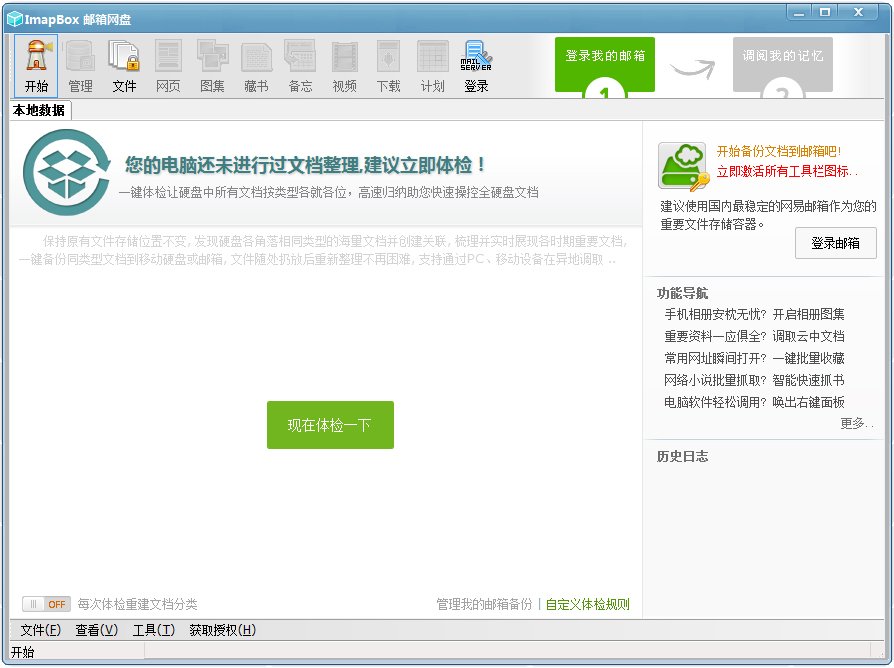Screen dimensions: 894x668
Task: Open the 网页 (Web pages) toolbar icon
Action: [x=168, y=66]
